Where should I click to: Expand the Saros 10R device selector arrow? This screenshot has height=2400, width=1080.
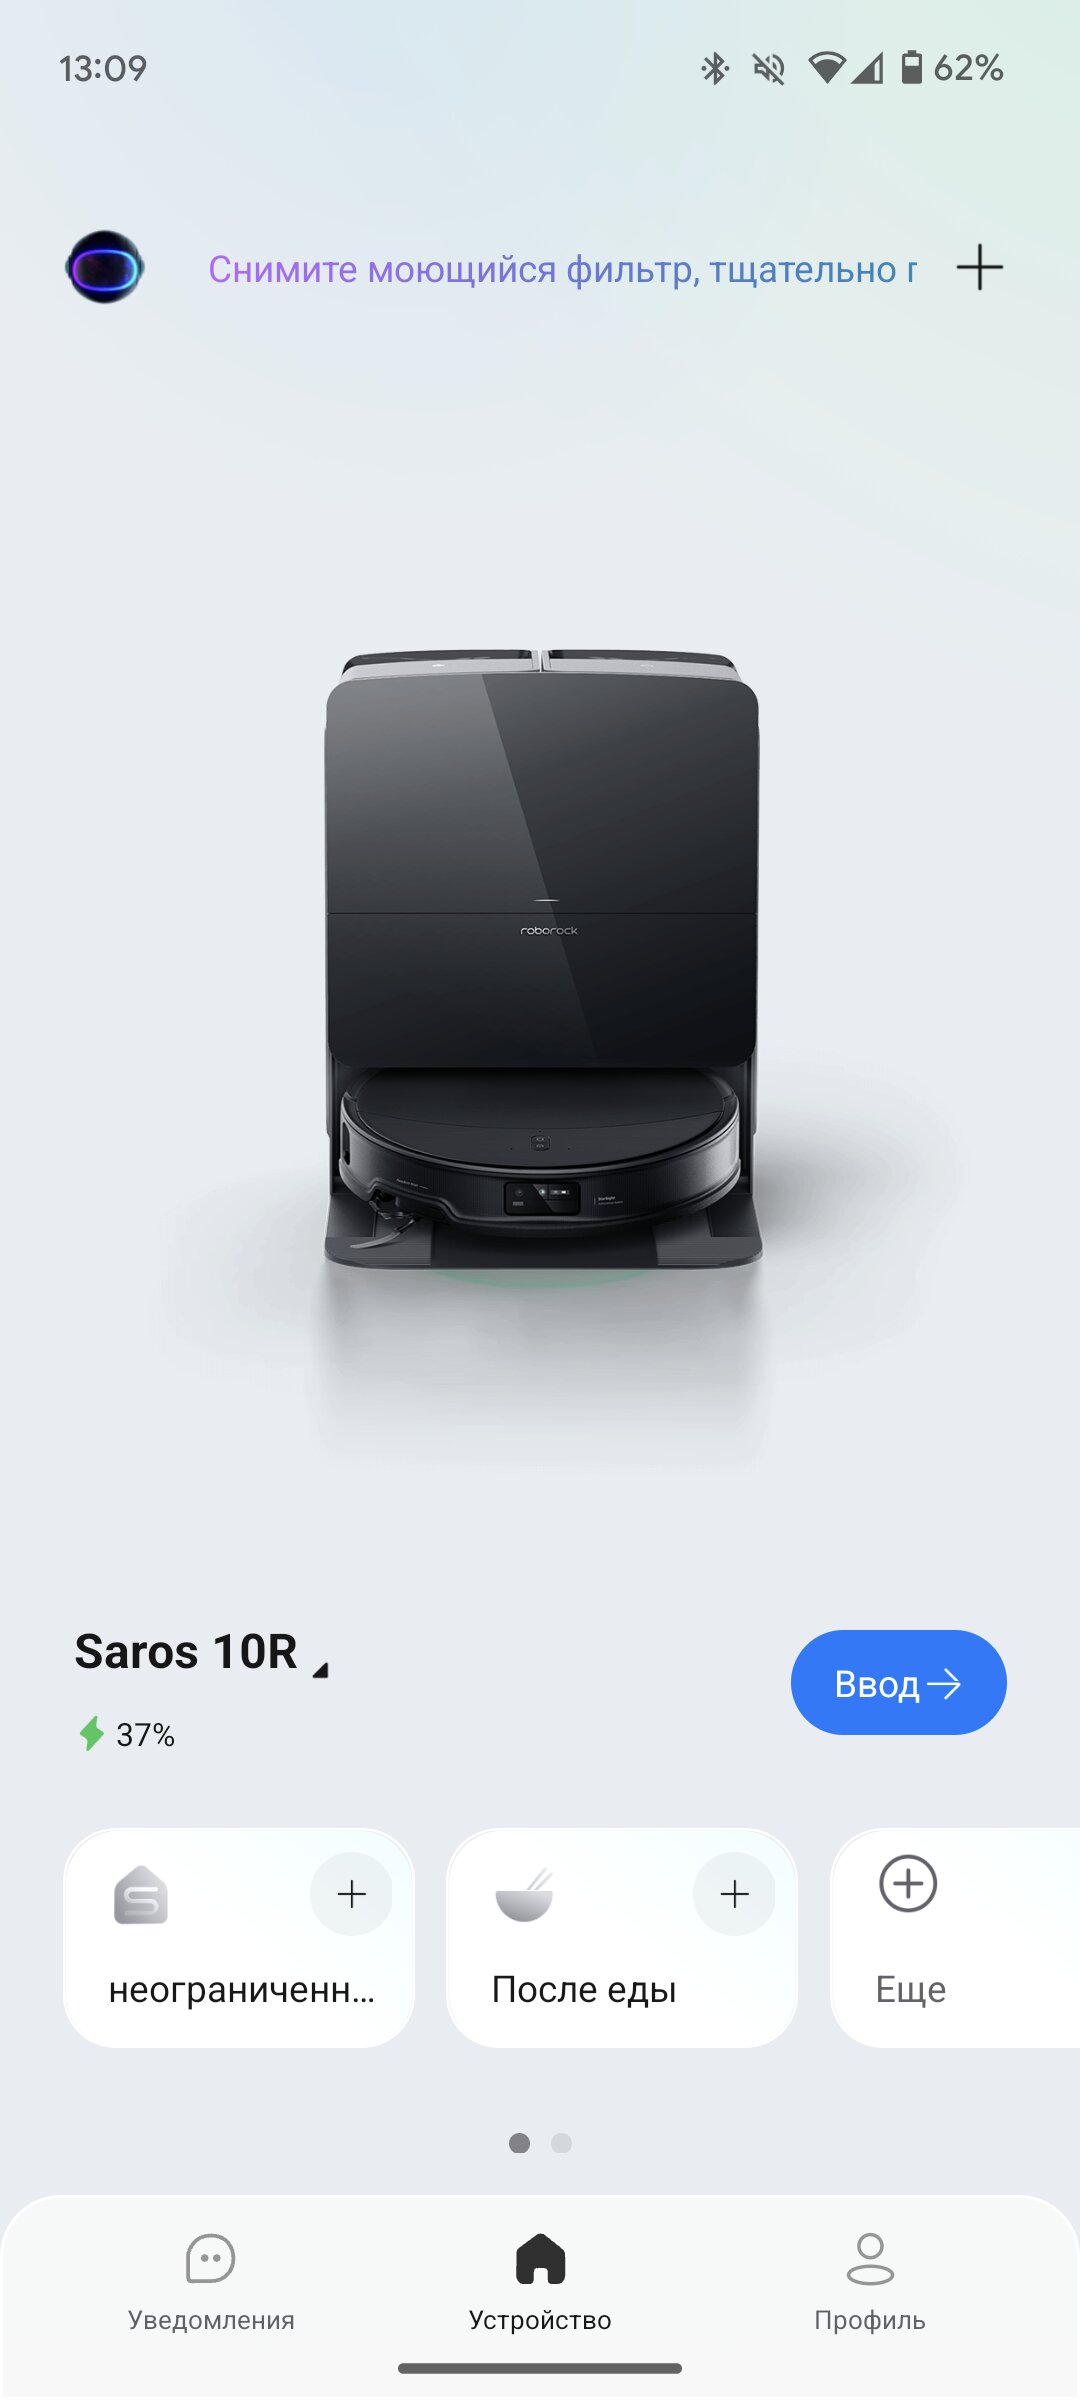pos(320,1670)
